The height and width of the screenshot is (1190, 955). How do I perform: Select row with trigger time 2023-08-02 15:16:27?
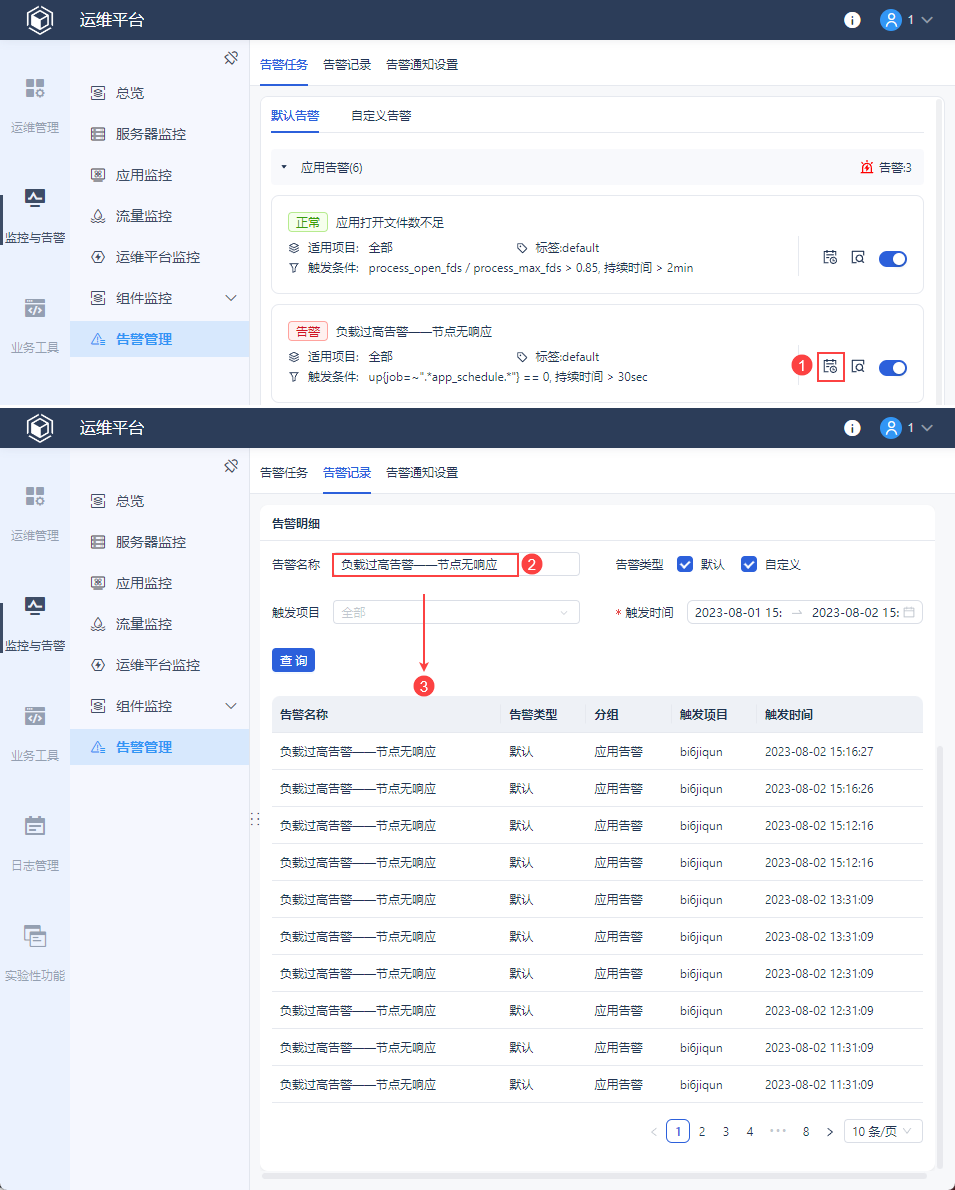point(597,751)
